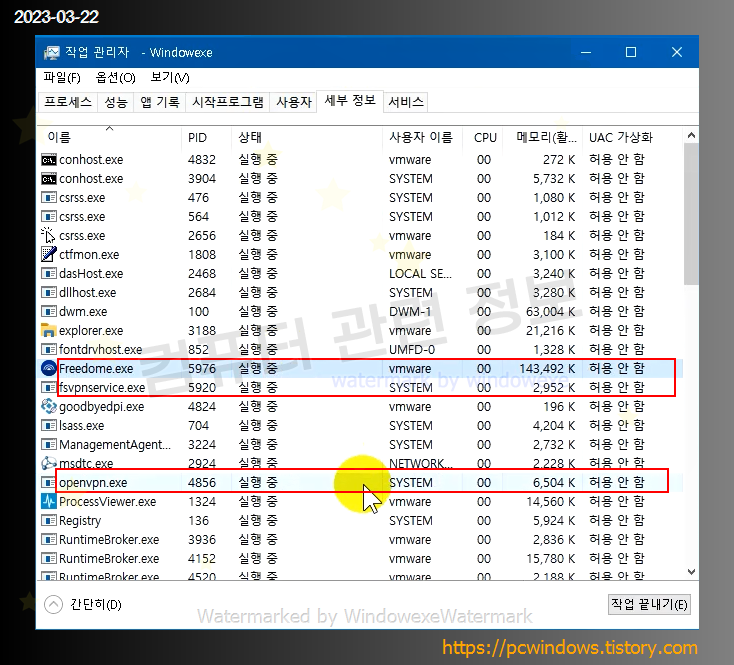
Task: Click the conhost.exe icon for PID 4832
Action: click(x=49, y=160)
